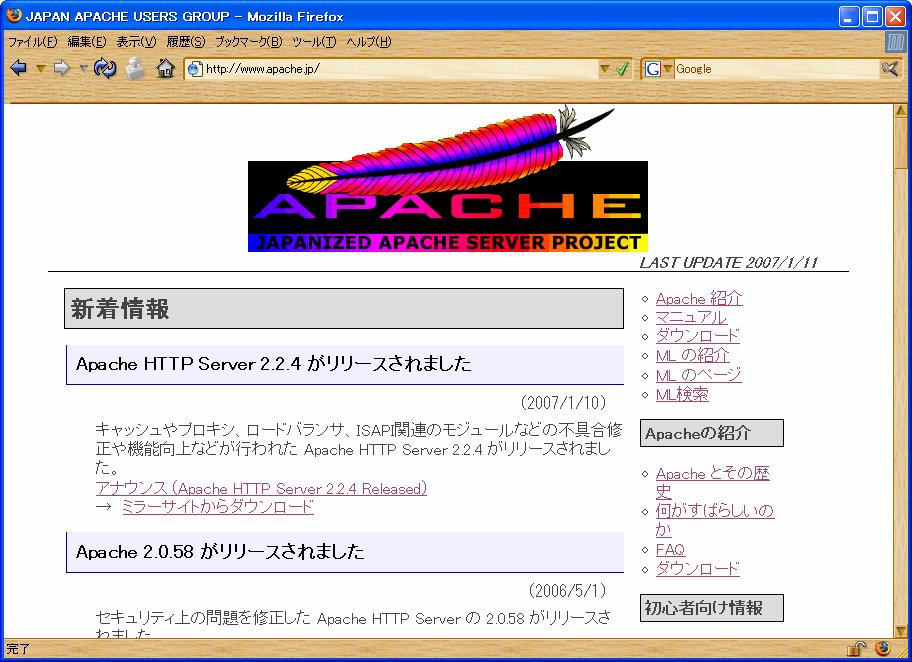Open the ファイル (File) menu
912x662 pixels.
33,42
